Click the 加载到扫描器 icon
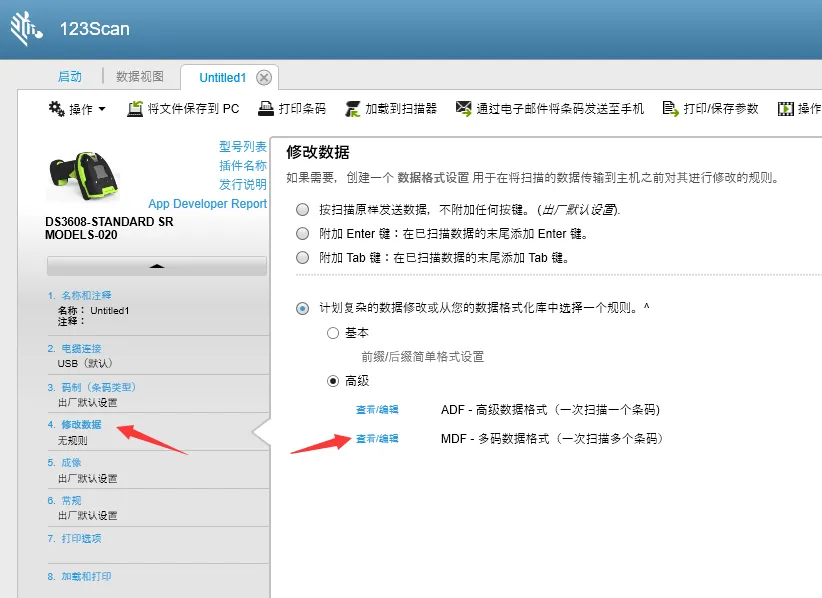Viewport: 822px width, 598px height. coord(353,108)
